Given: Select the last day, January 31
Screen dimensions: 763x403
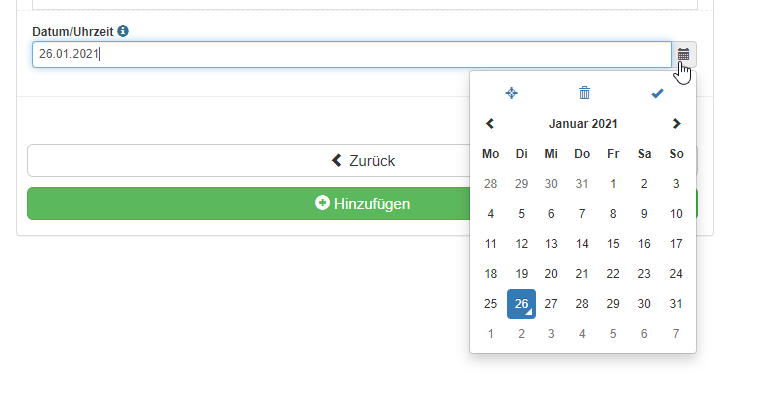Looking at the screenshot, I should coord(676,304).
